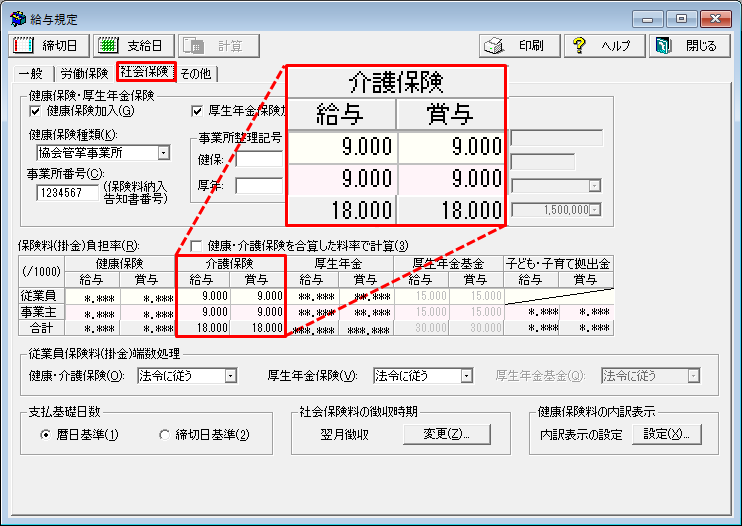Click the 閉じる door icon button
742x526 pixels.
point(689,46)
